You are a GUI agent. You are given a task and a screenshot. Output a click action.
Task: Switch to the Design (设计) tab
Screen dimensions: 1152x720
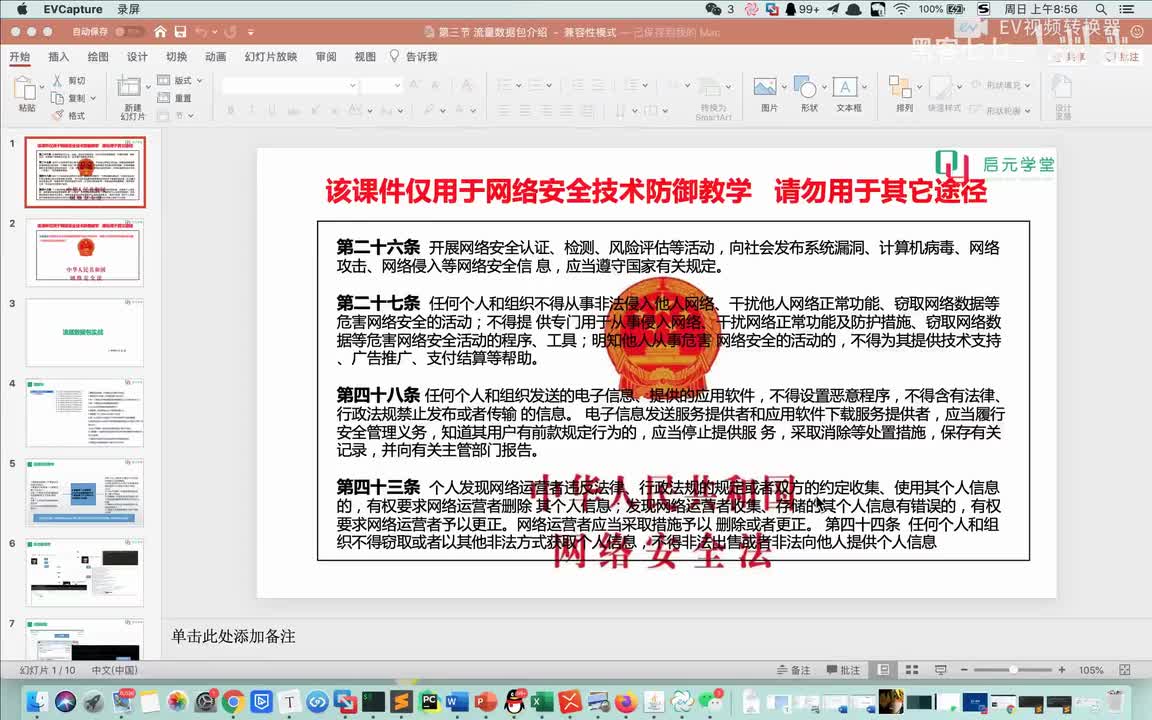point(137,57)
